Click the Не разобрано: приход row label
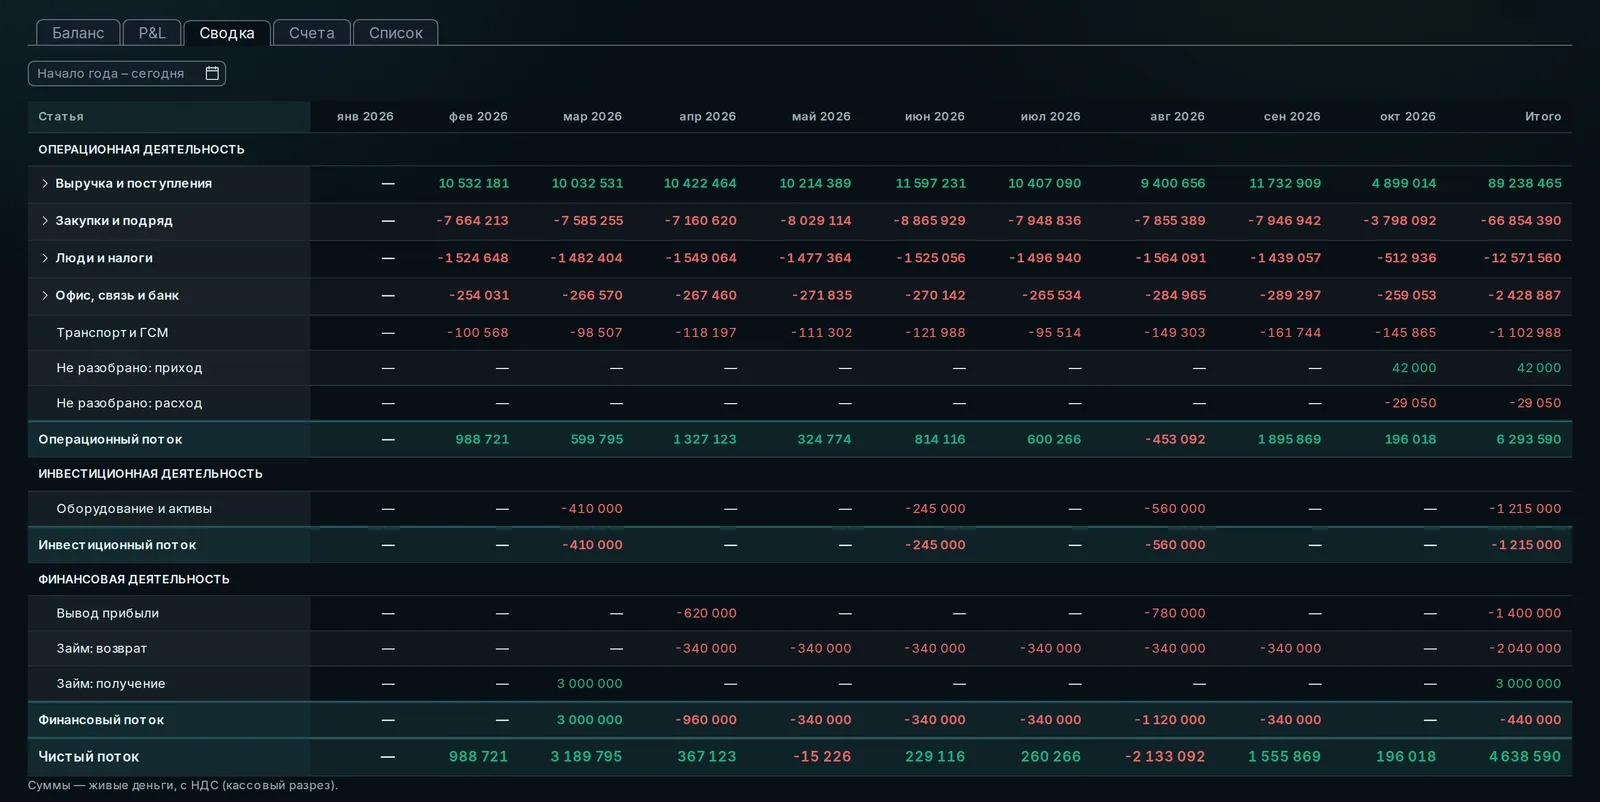1600x802 pixels. click(129, 368)
